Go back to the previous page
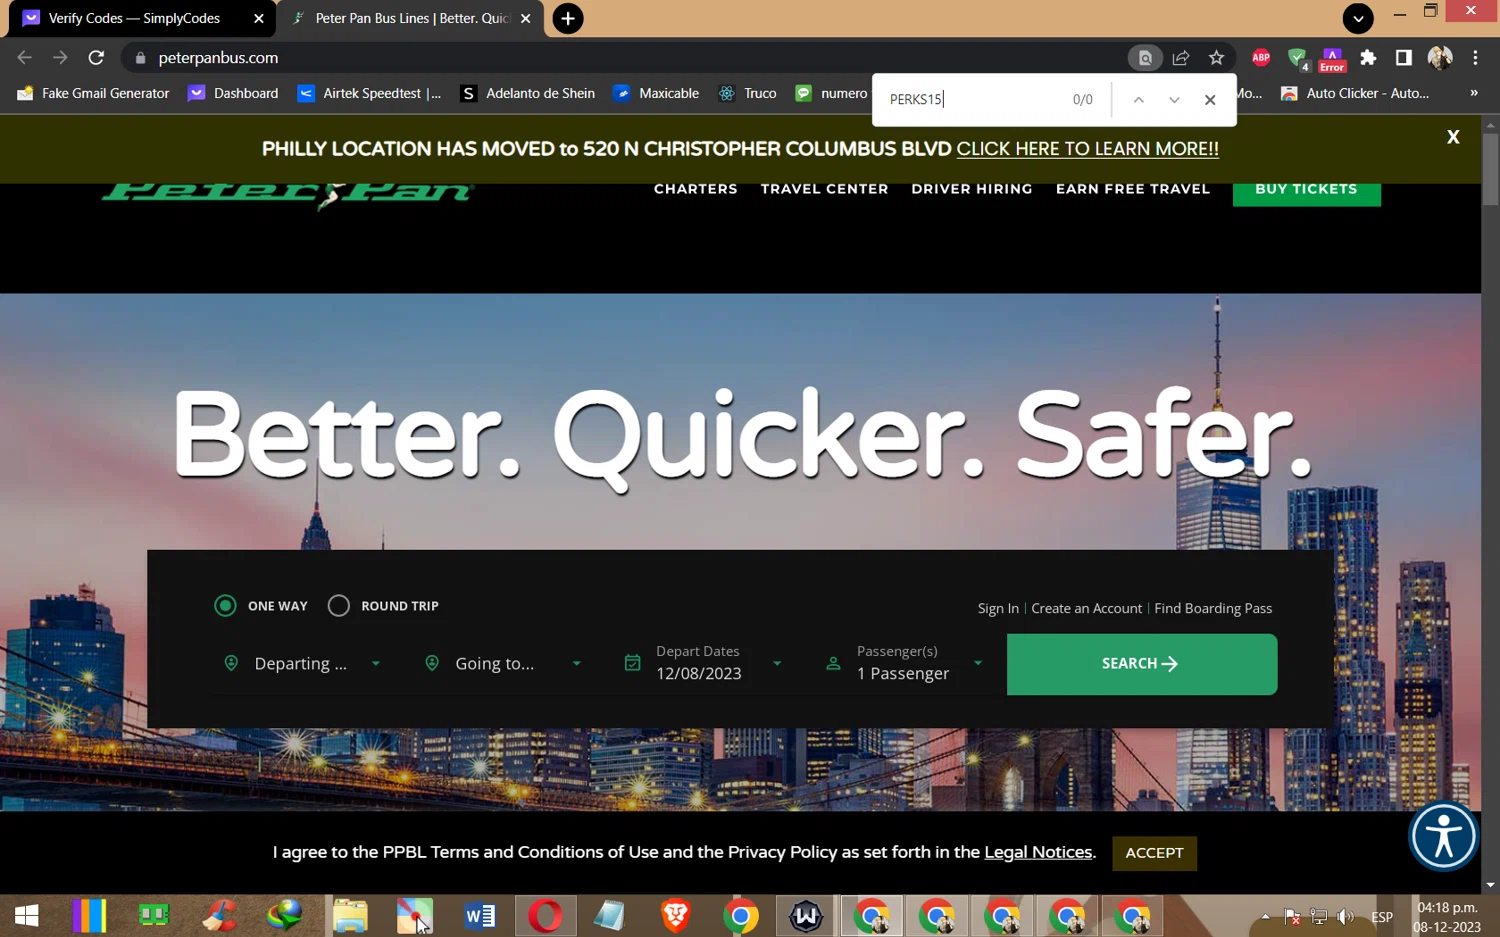1500x937 pixels. tap(25, 58)
